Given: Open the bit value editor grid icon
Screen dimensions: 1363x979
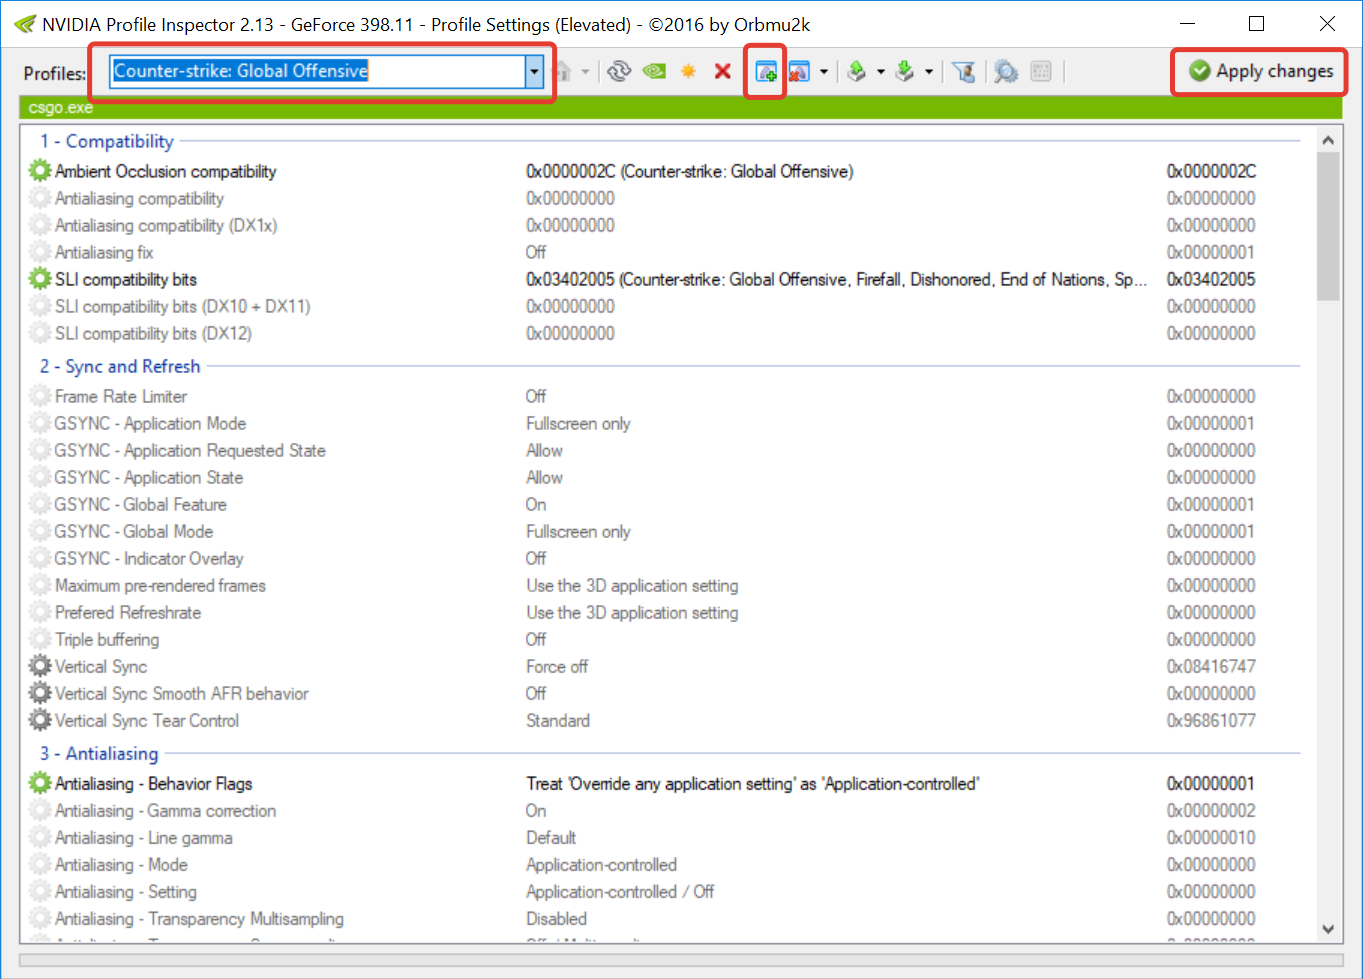Looking at the screenshot, I should pyautogui.click(x=1041, y=71).
